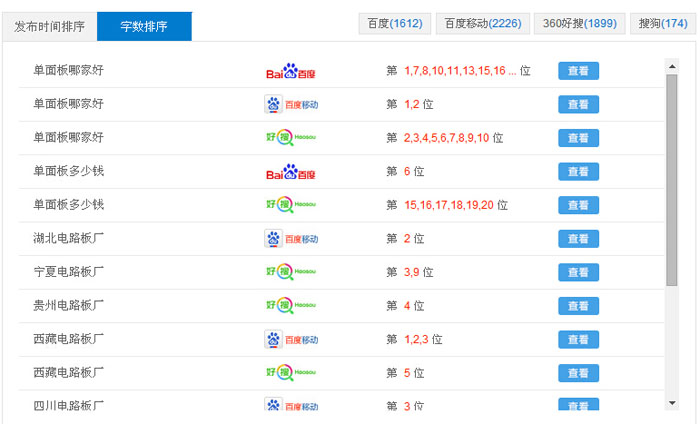Click 百度移动 logo in 西藏电路板厂 row
This screenshot has width=700, height=424.
coord(291,340)
